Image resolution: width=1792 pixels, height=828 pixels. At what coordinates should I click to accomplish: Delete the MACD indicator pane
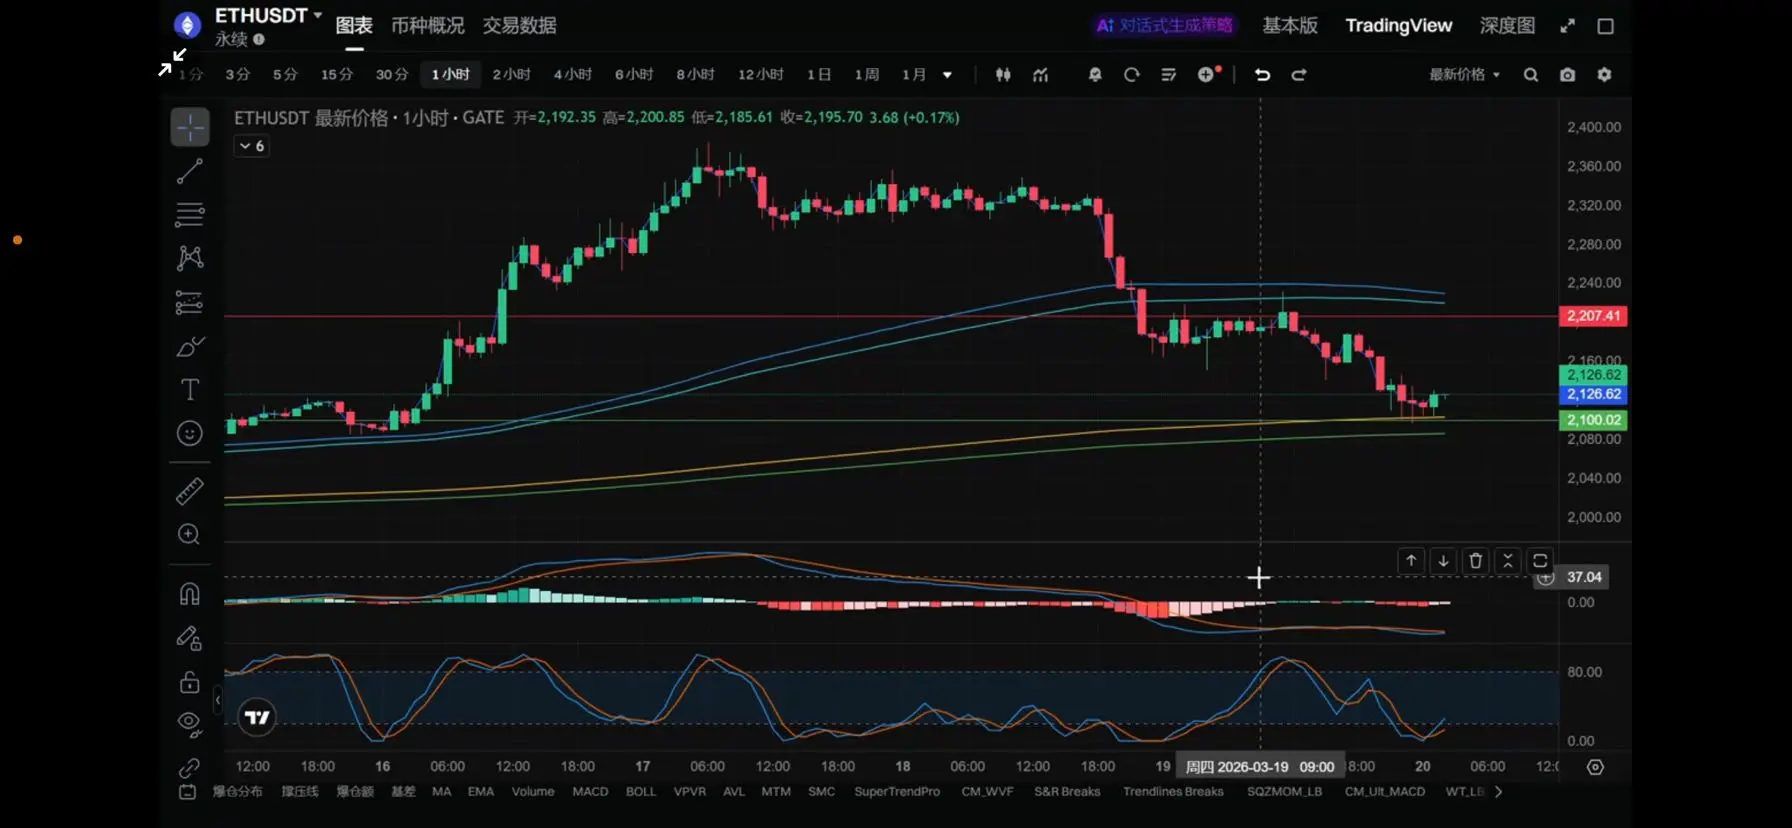point(1476,561)
